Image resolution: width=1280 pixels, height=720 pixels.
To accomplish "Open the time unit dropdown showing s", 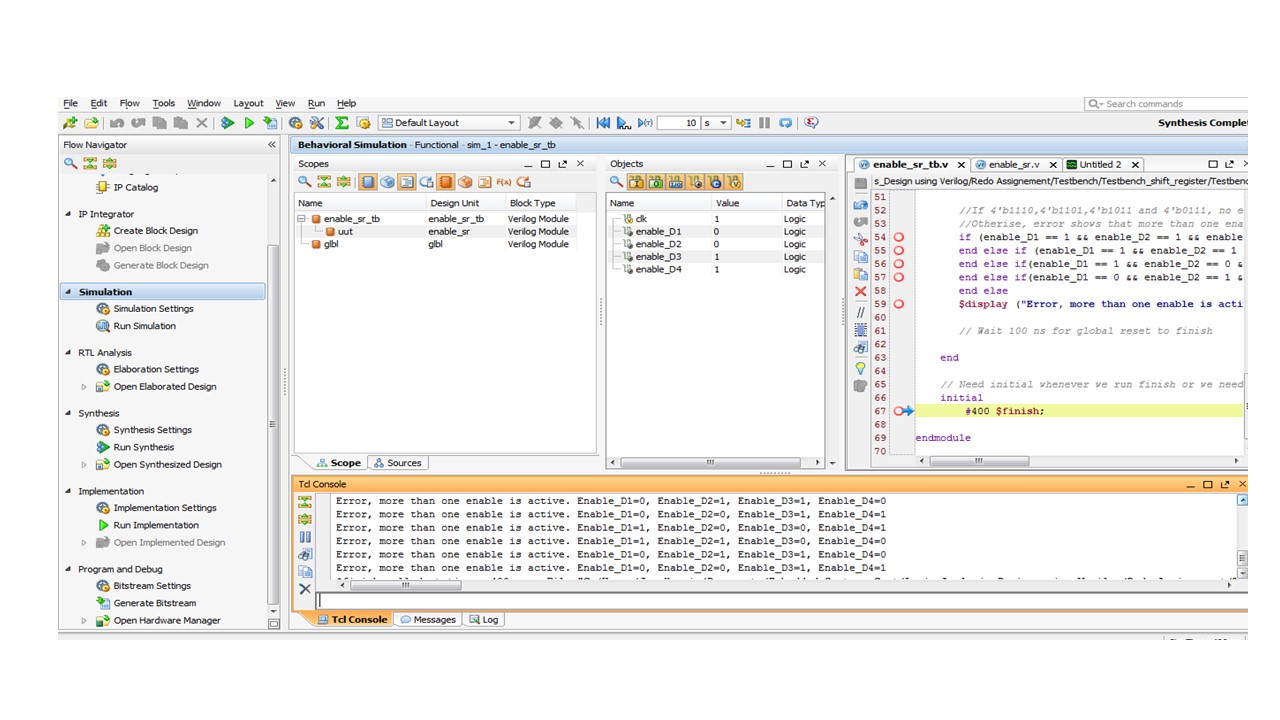I will [716, 123].
